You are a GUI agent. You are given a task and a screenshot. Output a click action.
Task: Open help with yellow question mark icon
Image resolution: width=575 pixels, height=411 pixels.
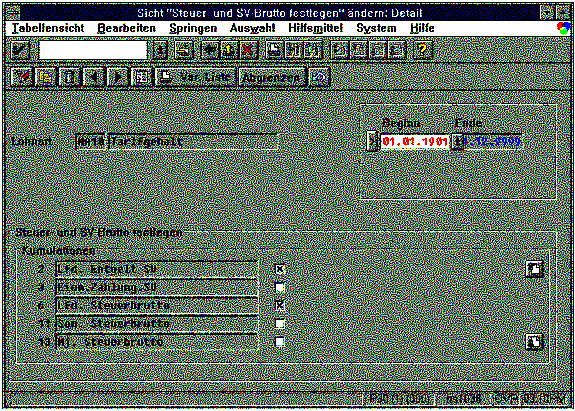422,50
